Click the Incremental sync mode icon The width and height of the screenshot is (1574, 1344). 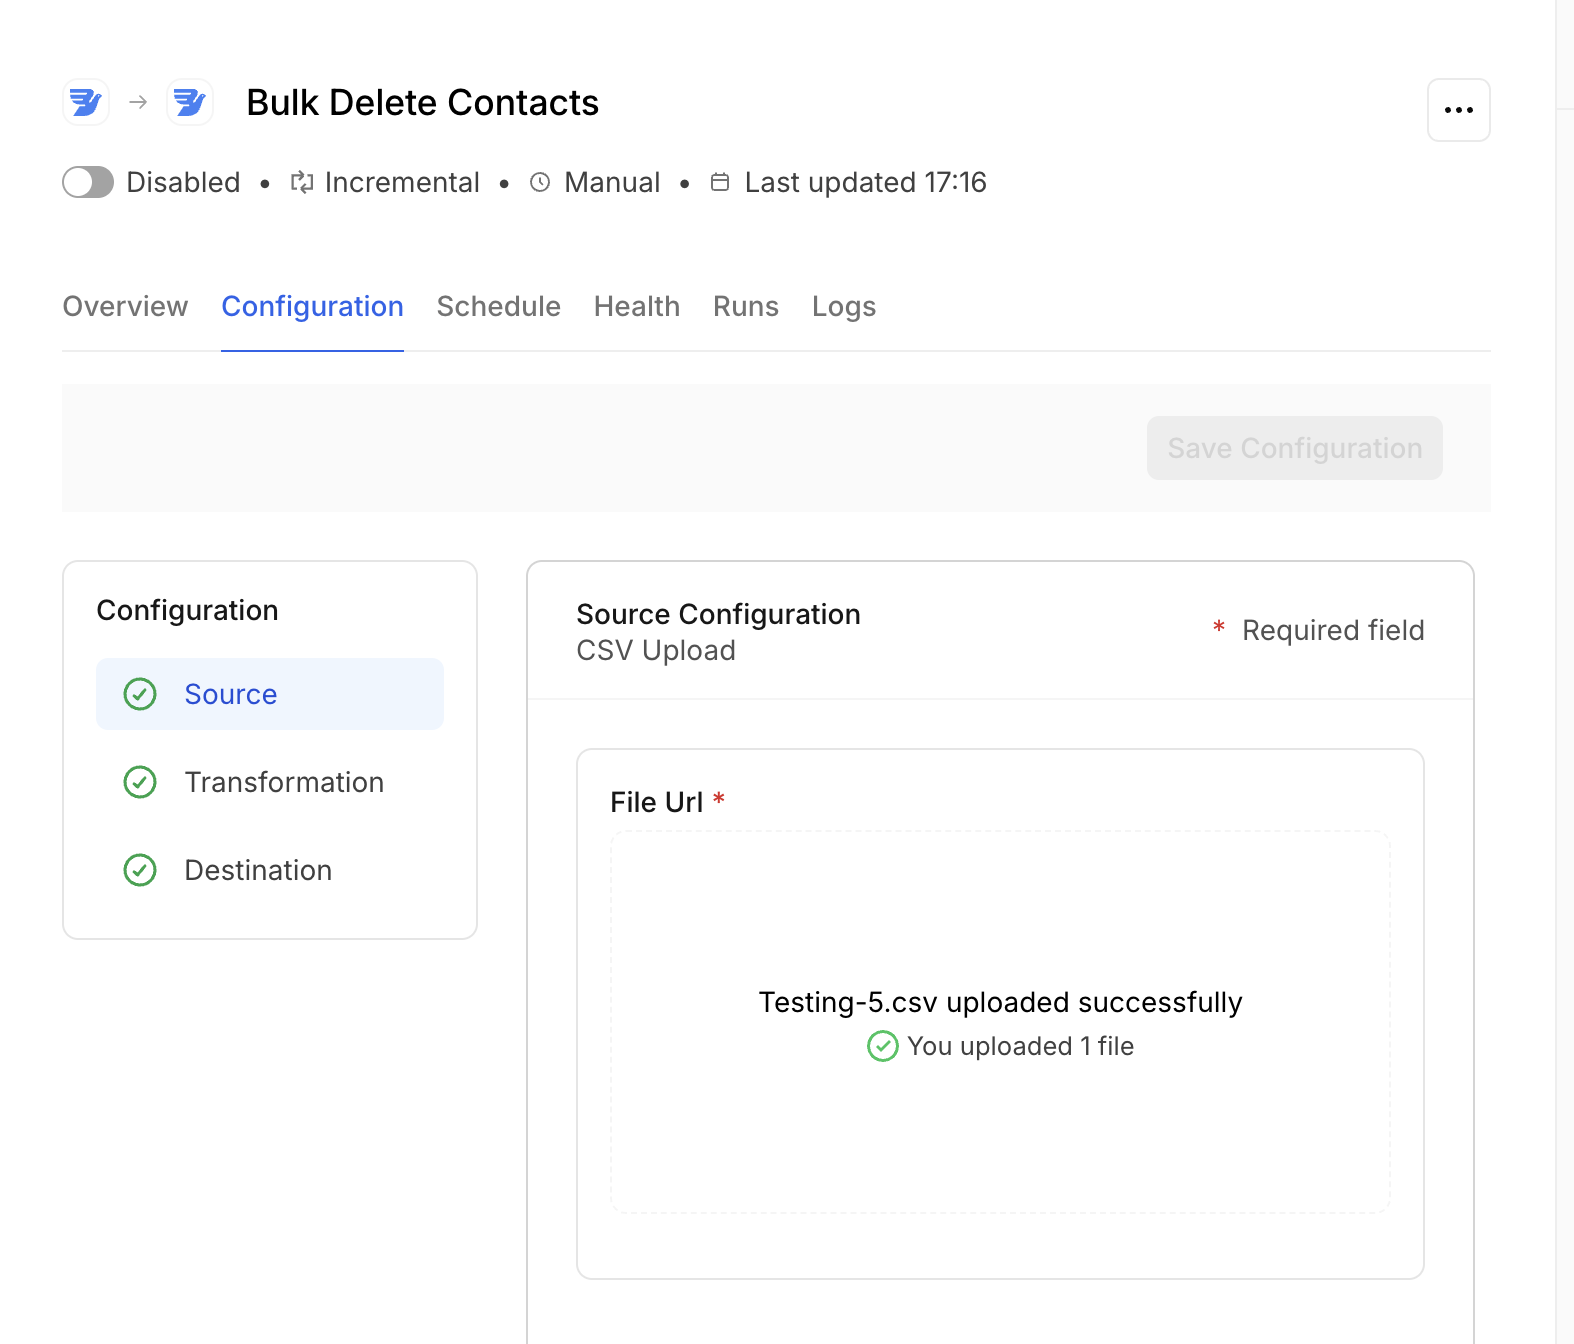point(301,182)
